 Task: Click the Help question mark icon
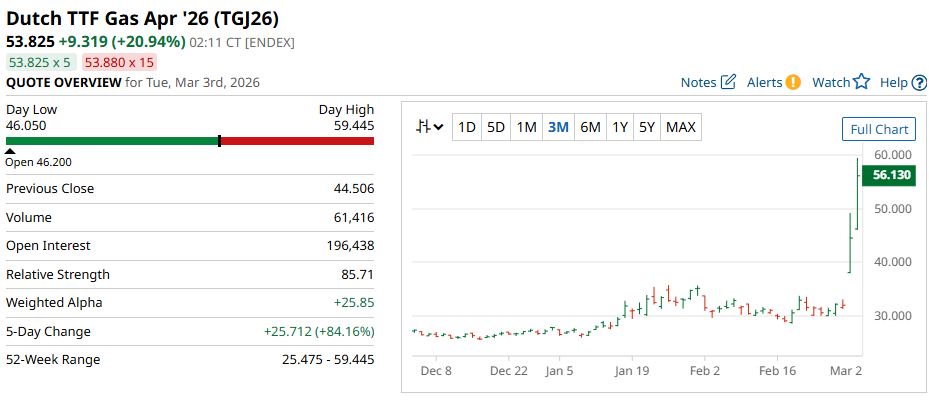[919, 82]
